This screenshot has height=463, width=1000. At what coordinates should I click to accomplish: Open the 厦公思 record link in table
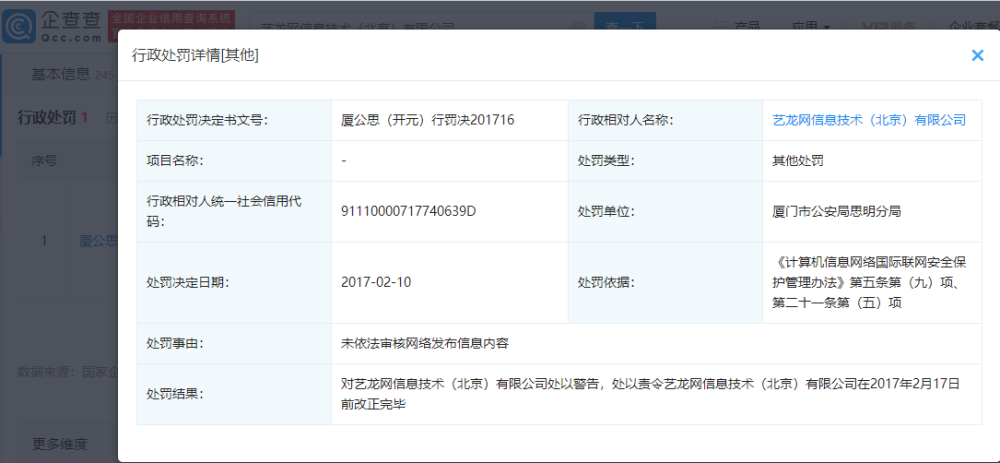point(98,240)
